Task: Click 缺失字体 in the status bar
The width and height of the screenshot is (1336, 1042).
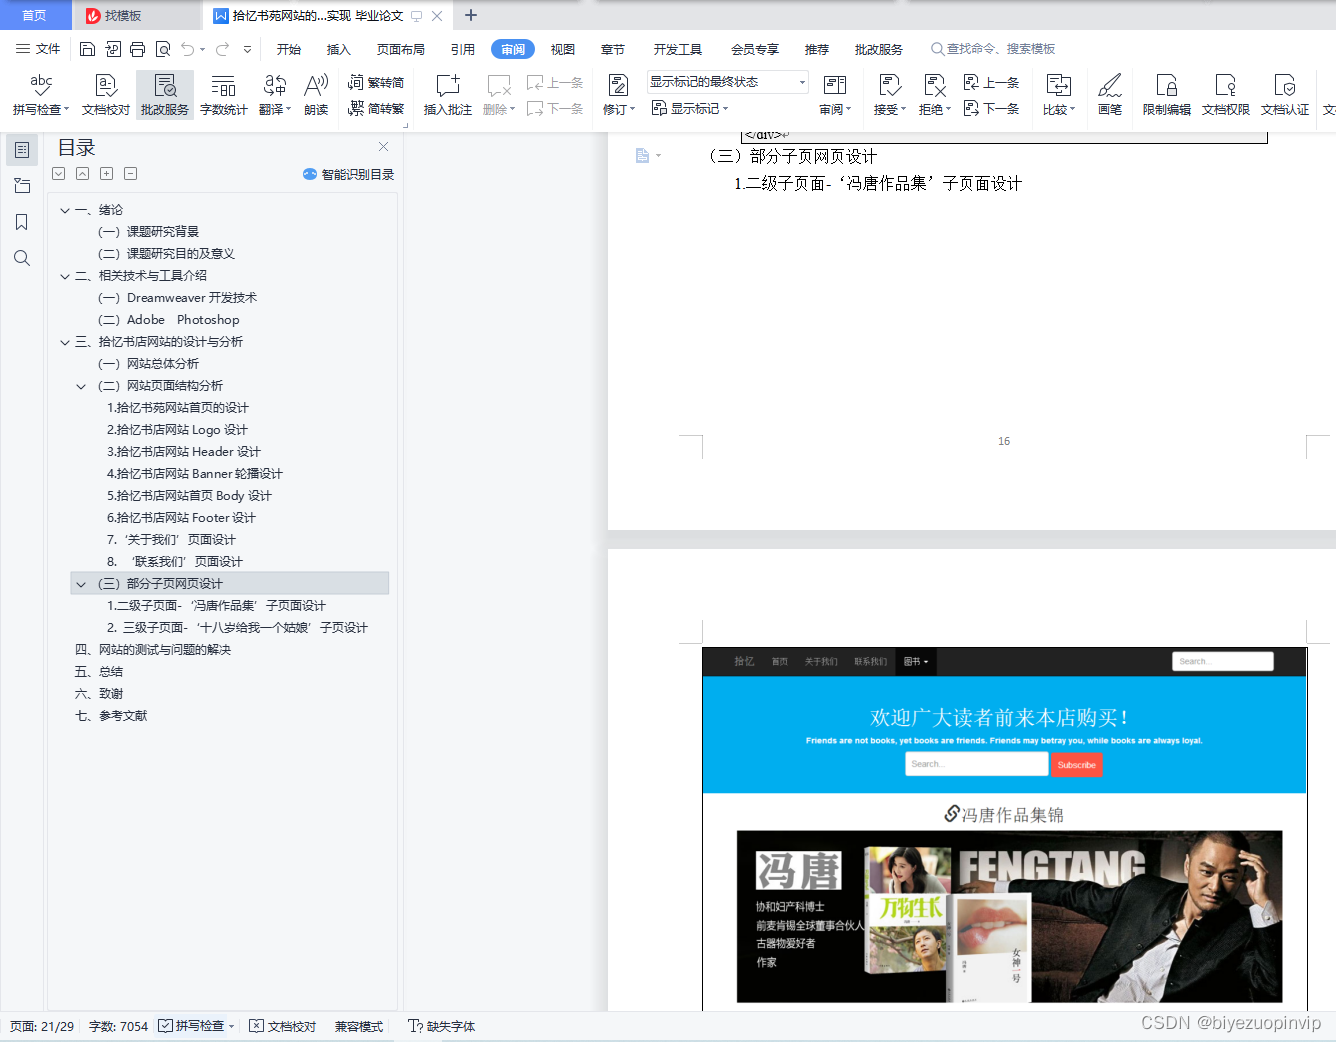Action: click(442, 1026)
